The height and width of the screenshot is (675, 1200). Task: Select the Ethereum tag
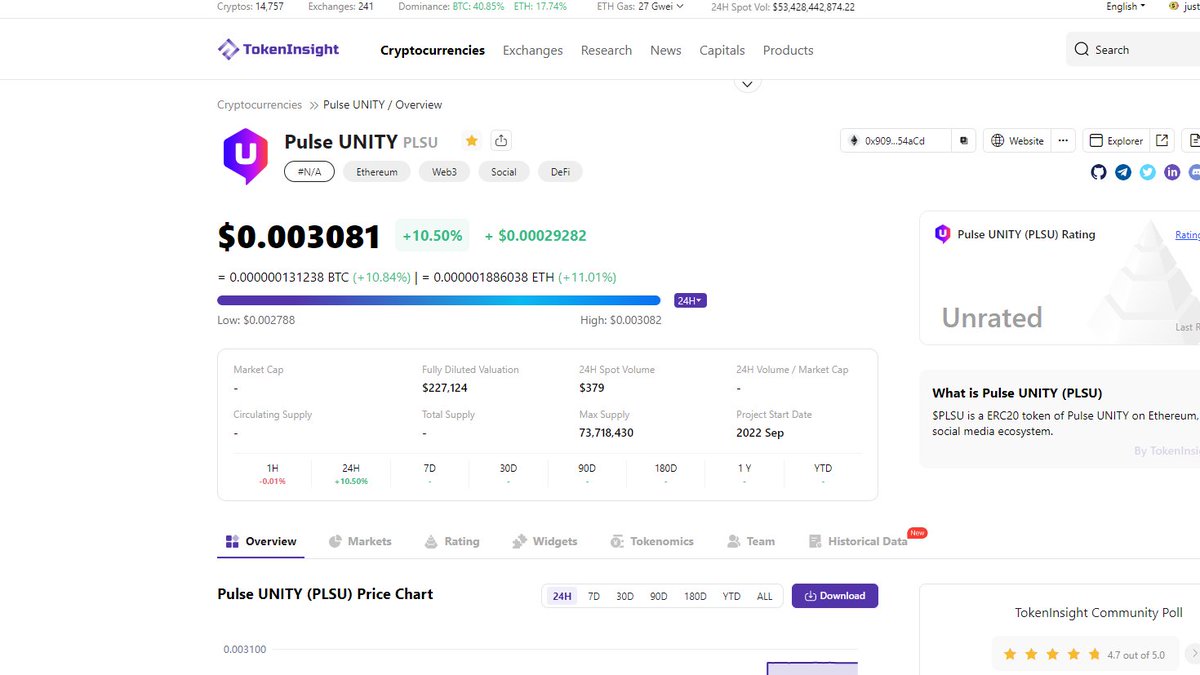[377, 172]
